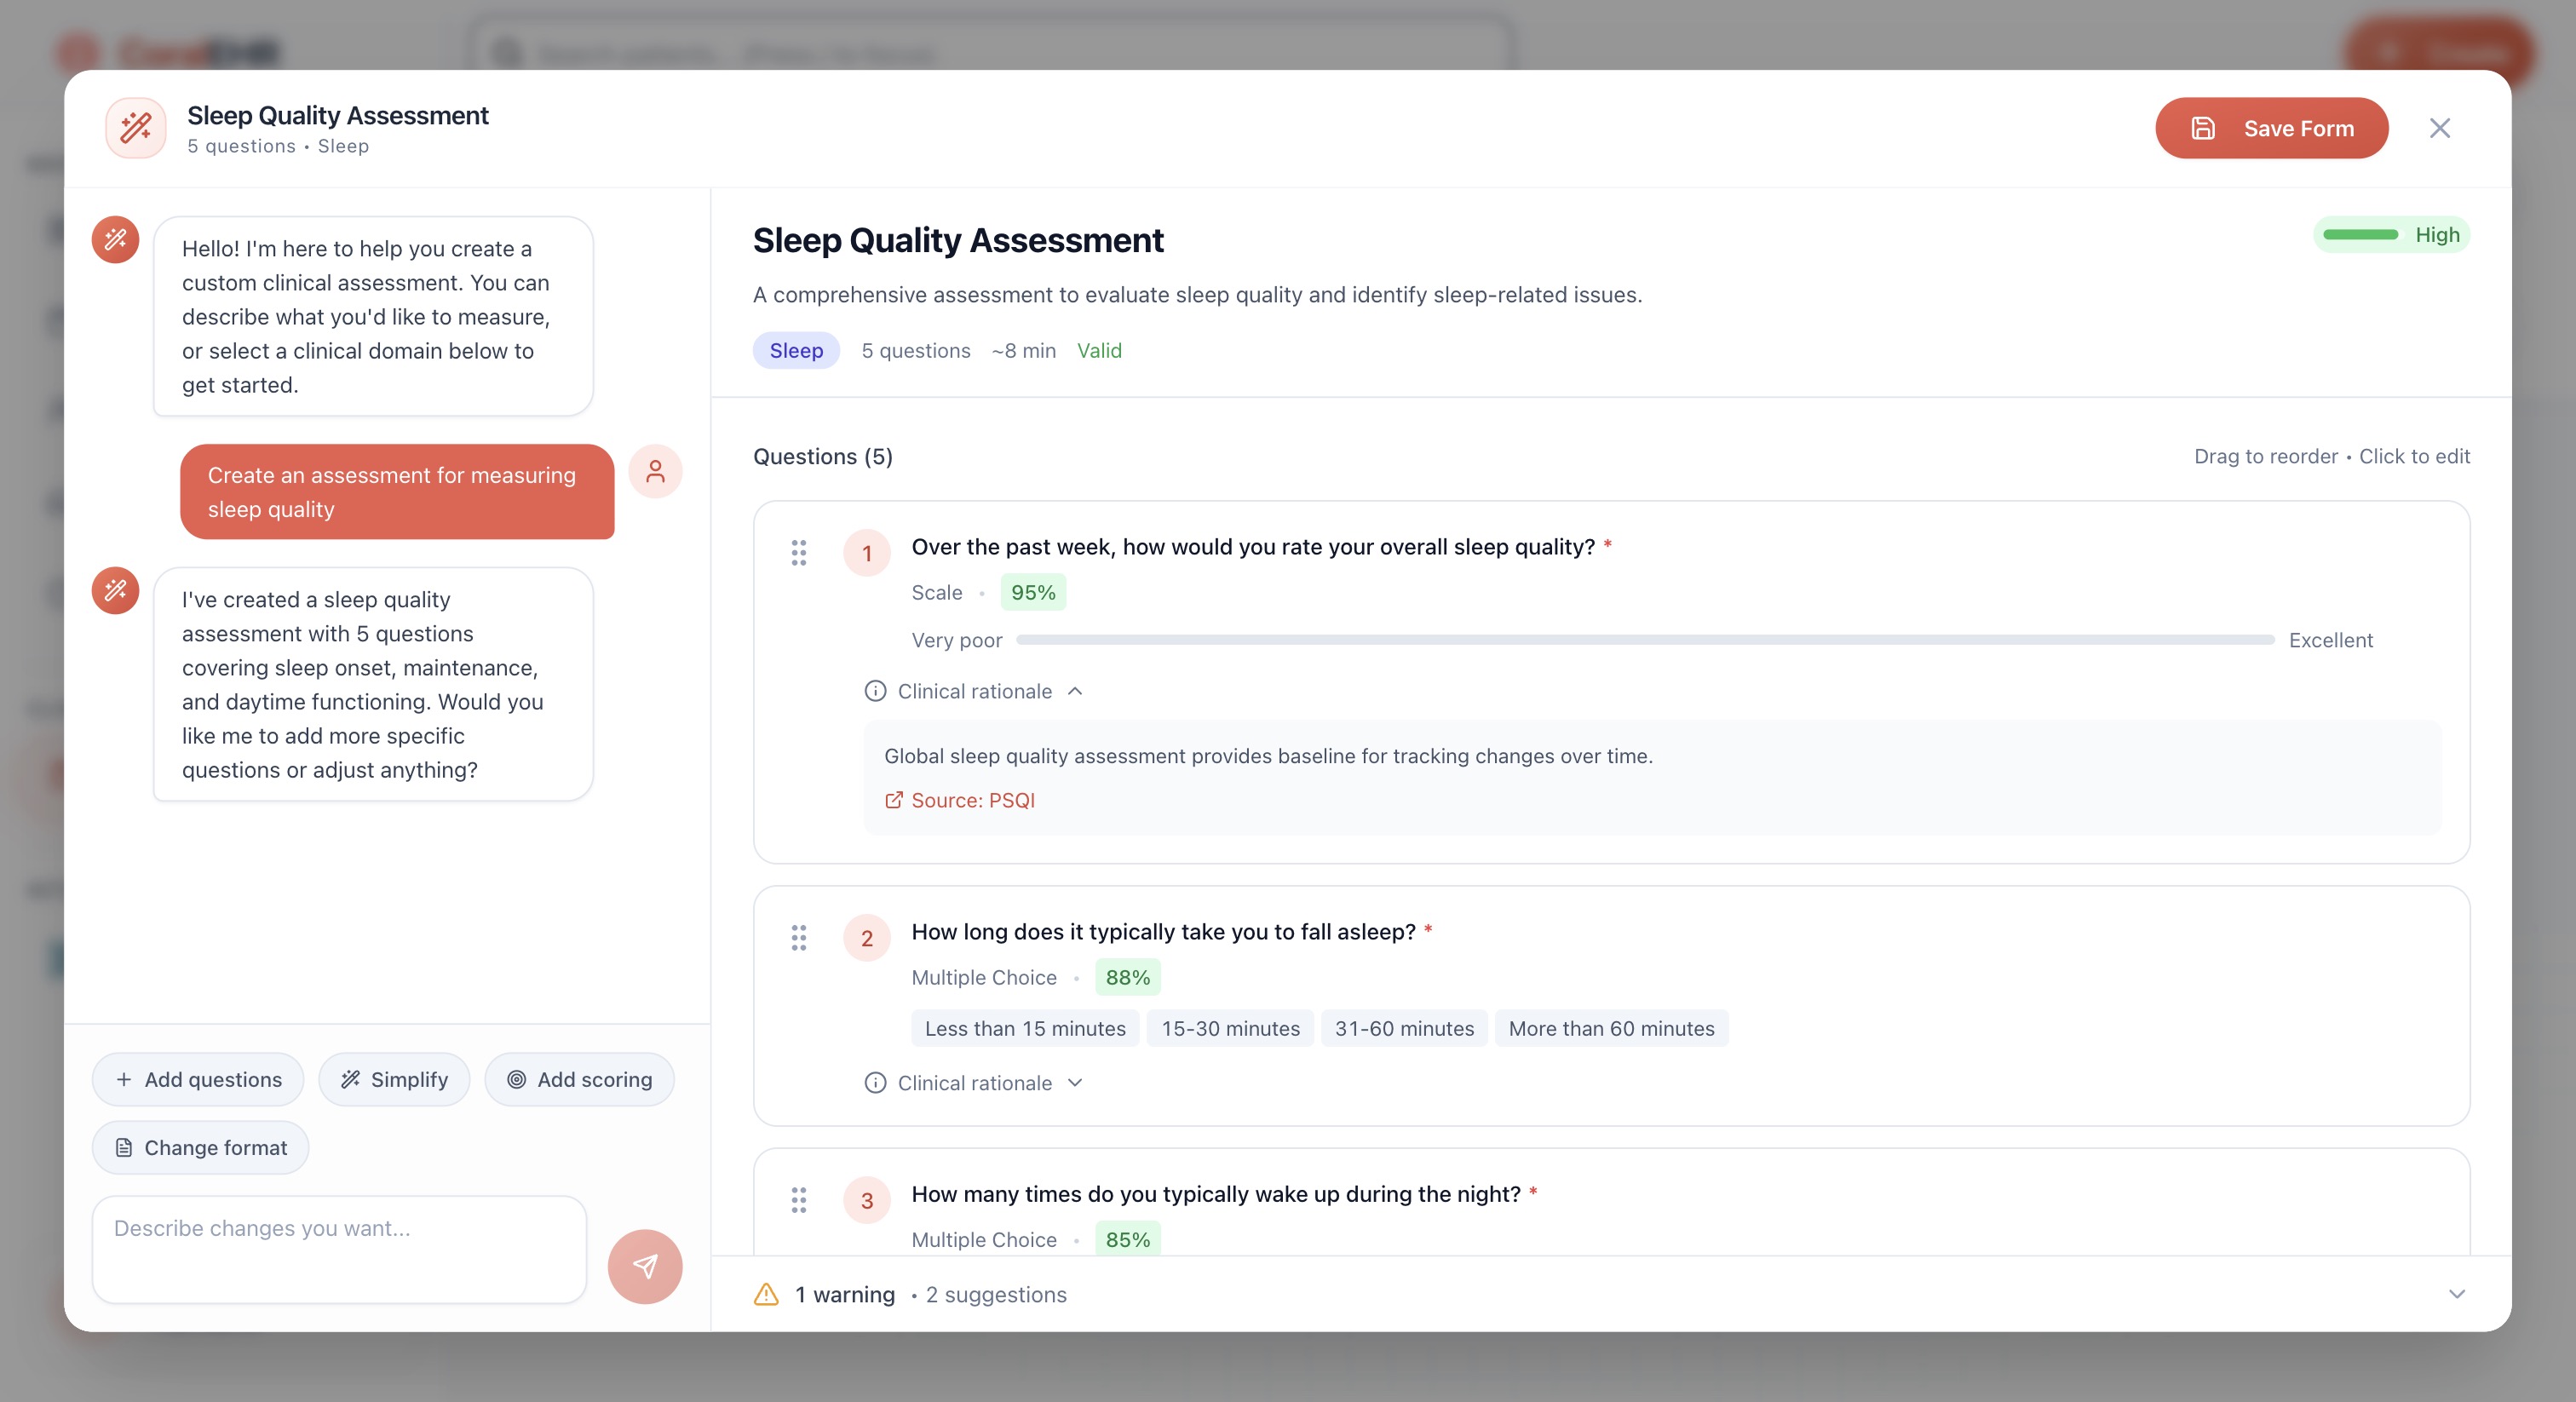Click the Change format document icon
The width and height of the screenshot is (2576, 1402).
[123, 1148]
